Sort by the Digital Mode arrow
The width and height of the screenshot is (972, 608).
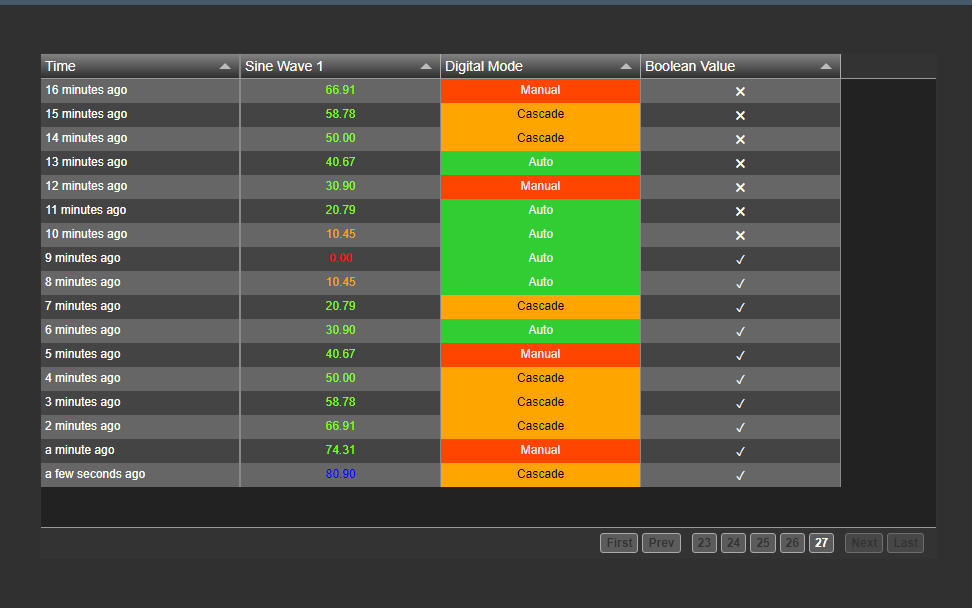[x=626, y=66]
